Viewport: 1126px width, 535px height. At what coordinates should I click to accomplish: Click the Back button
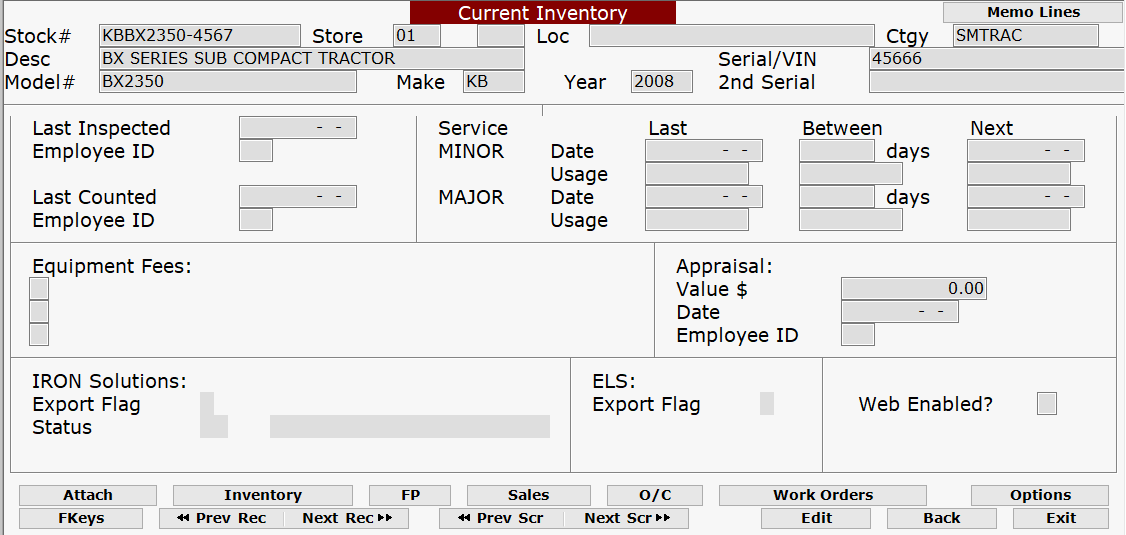tap(942, 518)
